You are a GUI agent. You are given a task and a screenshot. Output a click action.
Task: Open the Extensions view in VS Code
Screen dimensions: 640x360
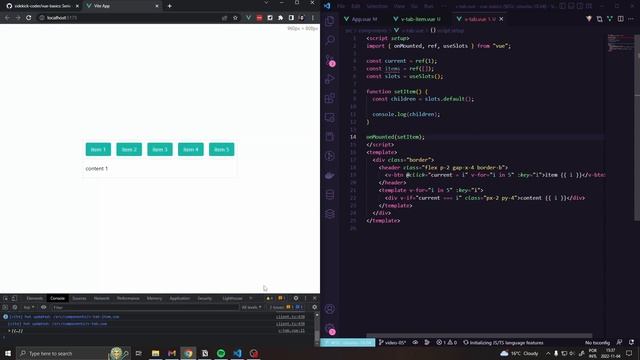pyautogui.click(x=330, y=98)
